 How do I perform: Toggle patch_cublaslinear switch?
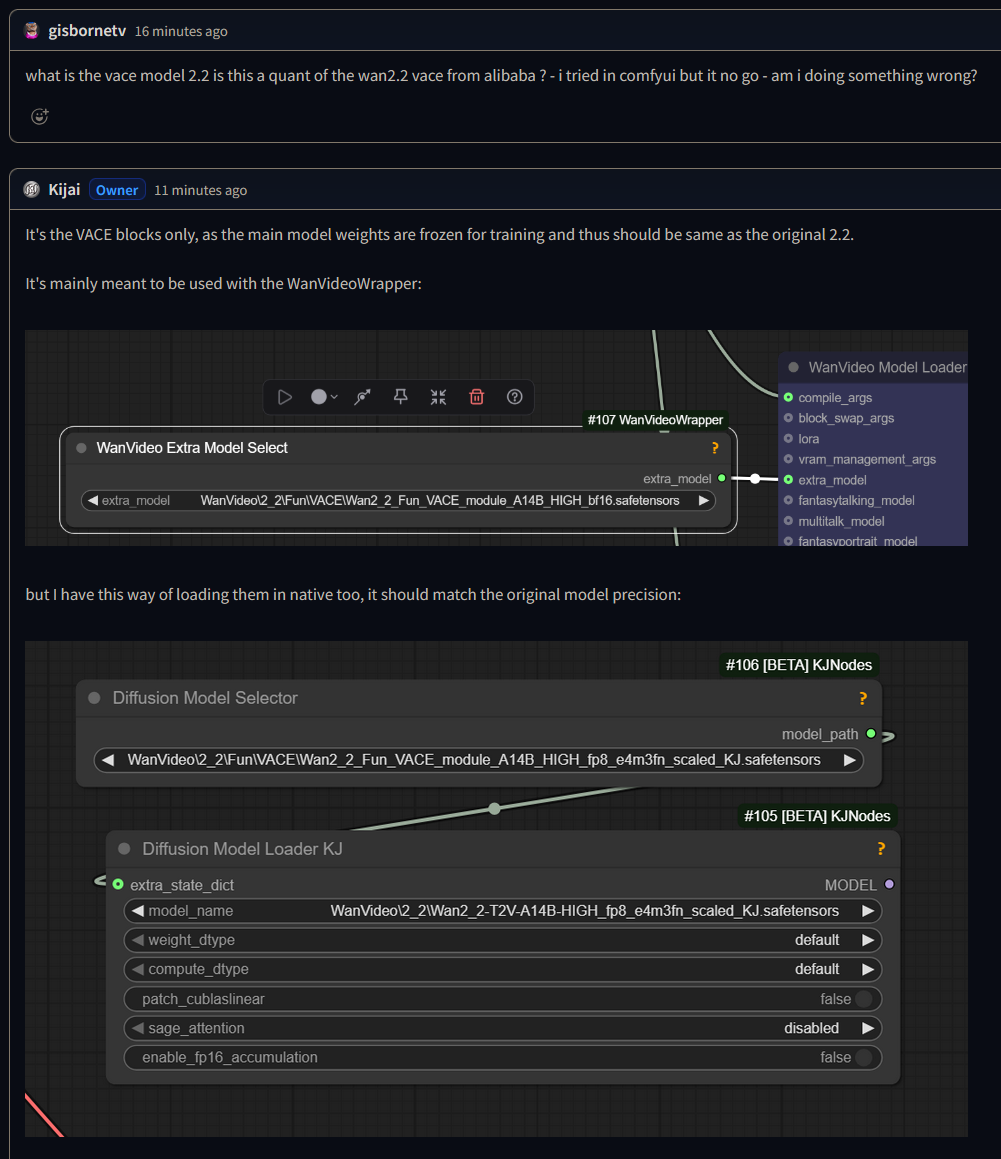[863, 999]
